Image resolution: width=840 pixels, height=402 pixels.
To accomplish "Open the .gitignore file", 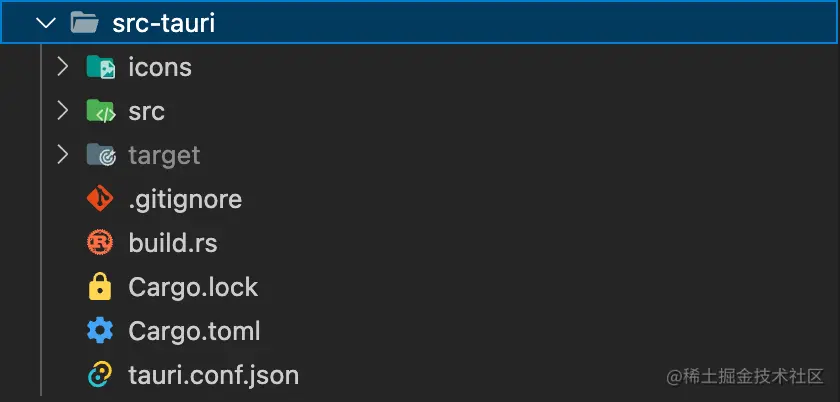I will pos(185,199).
